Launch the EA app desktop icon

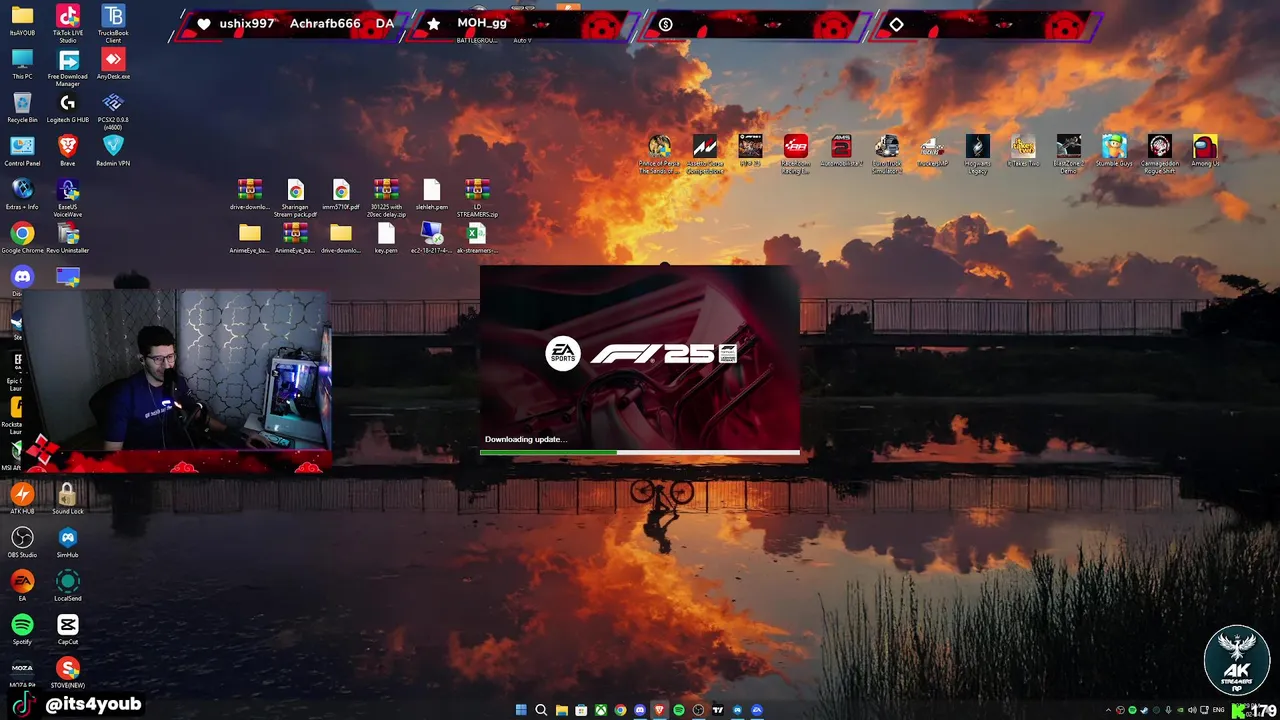(22, 585)
